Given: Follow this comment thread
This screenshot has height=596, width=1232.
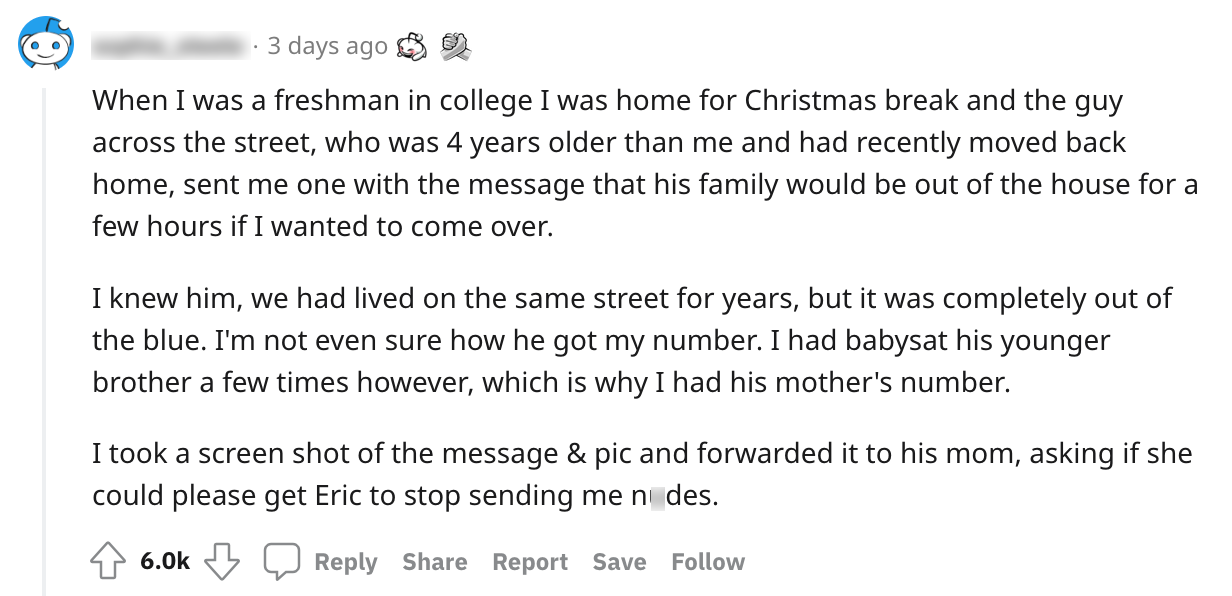Looking at the screenshot, I should tap(708, 562).
